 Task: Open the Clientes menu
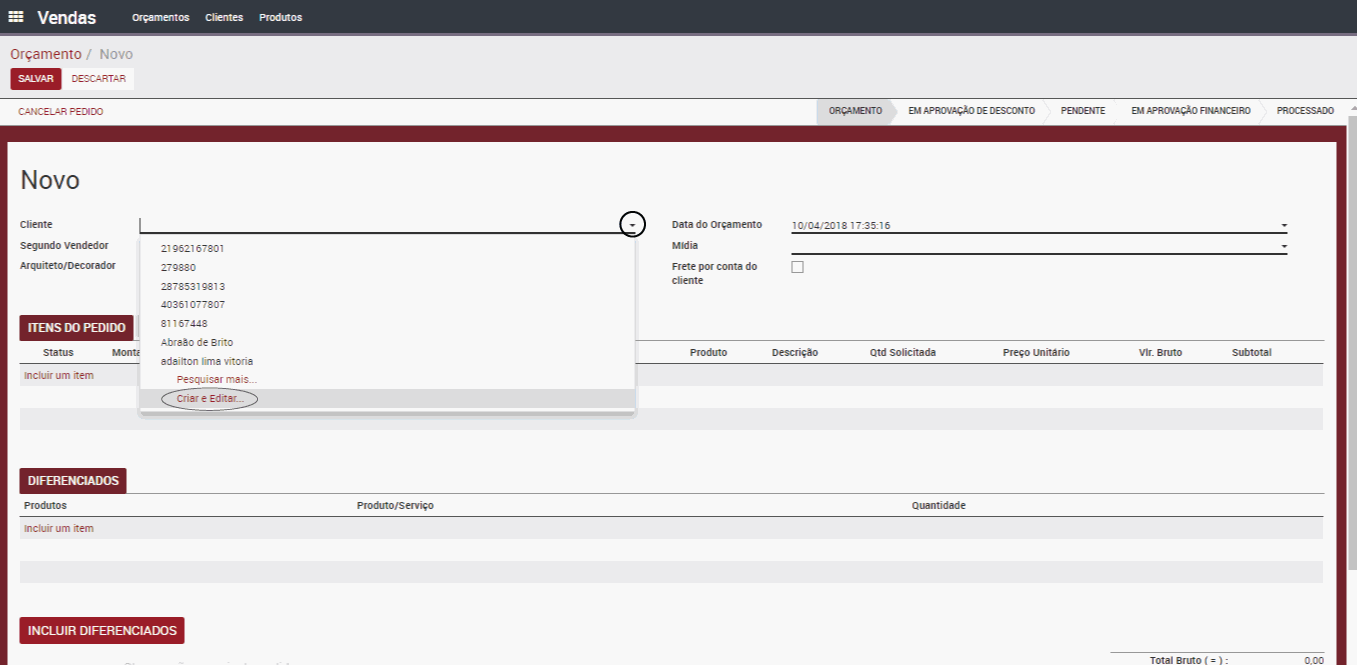[224, 17]
